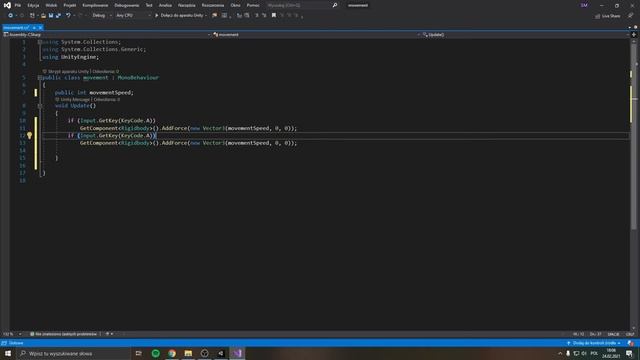Collapse the using directives block
This screenshot has height=360, width=640.
[x=40, y=42]
